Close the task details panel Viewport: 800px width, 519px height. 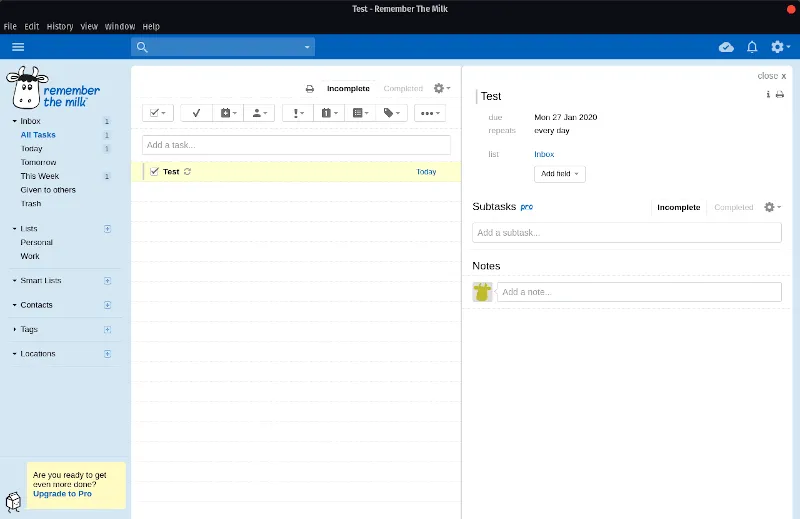[x=771, y=76]
